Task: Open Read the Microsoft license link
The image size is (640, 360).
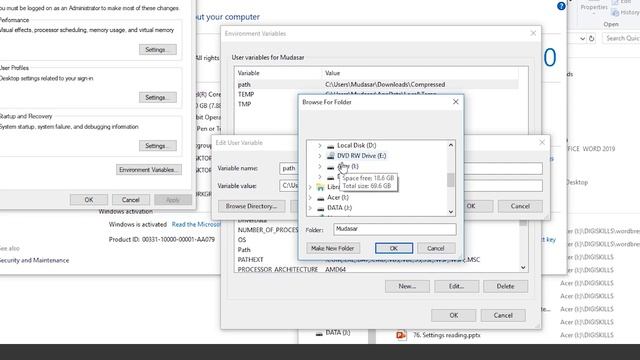Action: pos(196,224)
